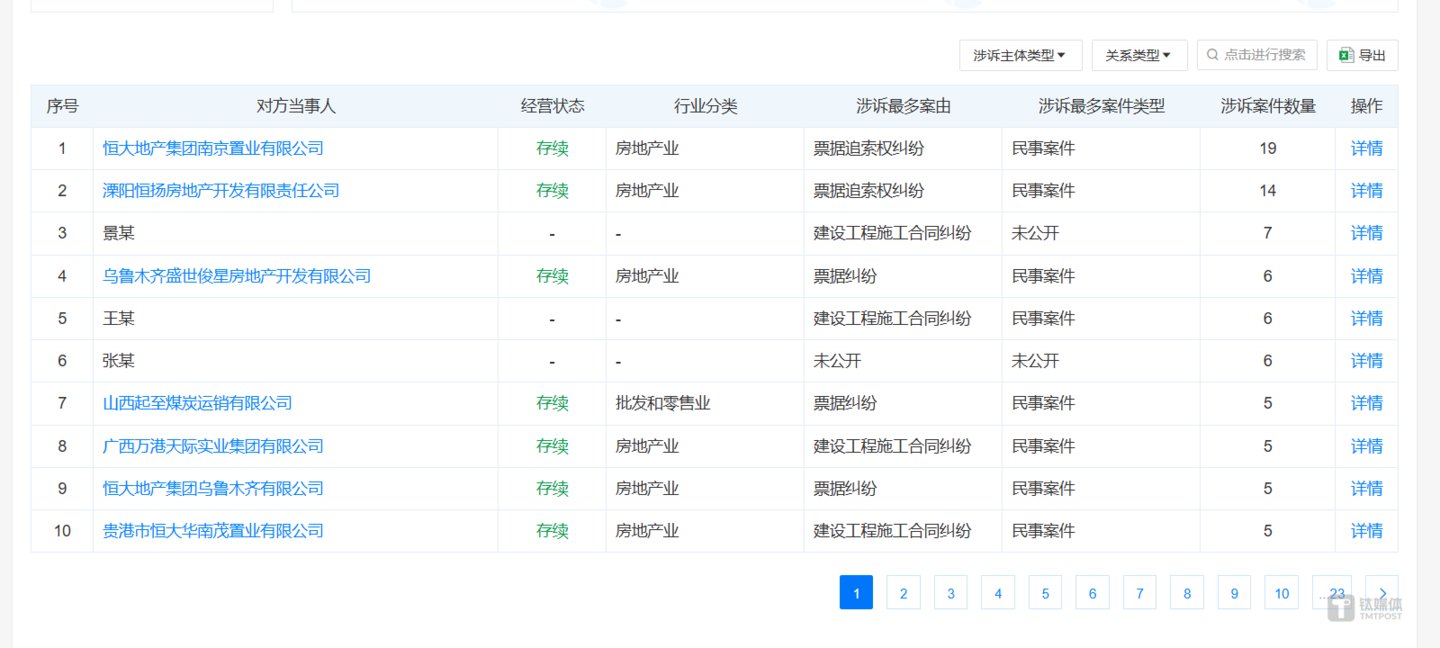Open 恒大地产集团南京置业有限公司 company link
1440x648 pixels.
pyautogui.click(x=213, y=148)
